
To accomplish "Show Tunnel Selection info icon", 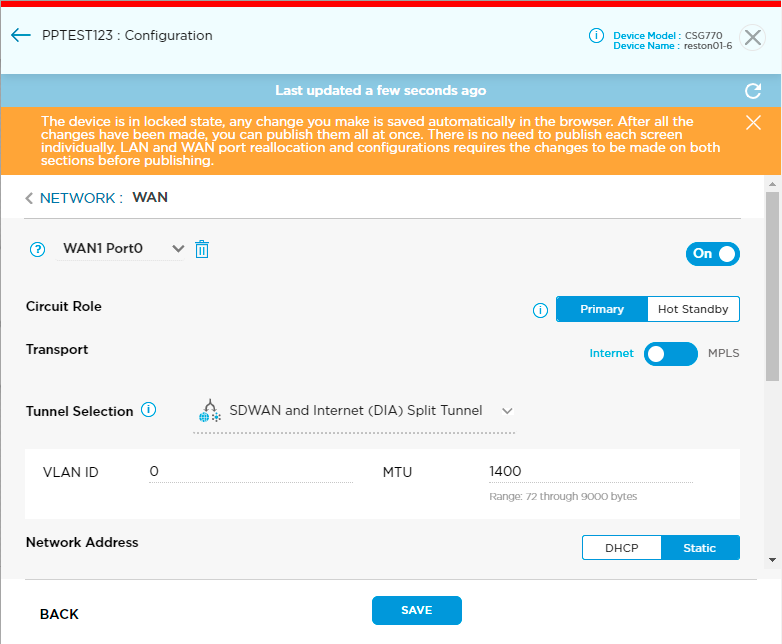I will [x=149, y=410].
